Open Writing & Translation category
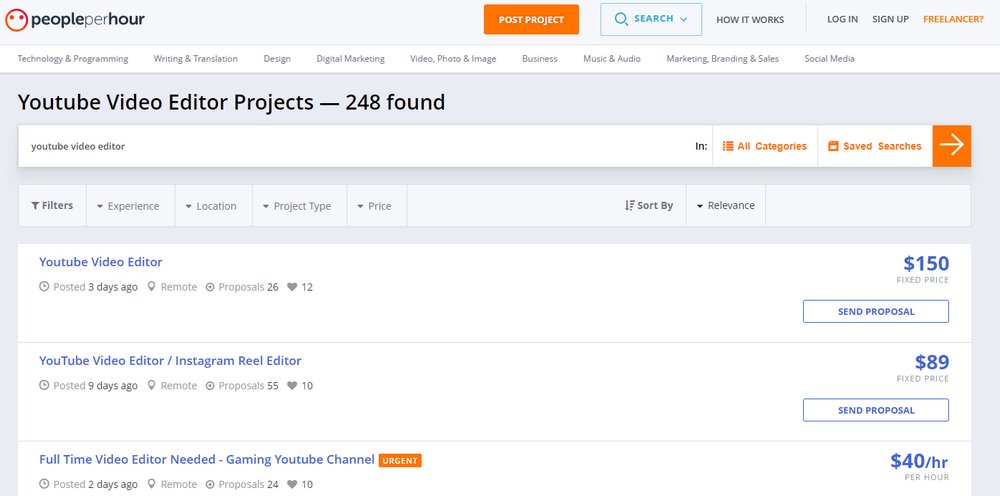This screenshot has height=496, width=1000. (x=195, y=59)
